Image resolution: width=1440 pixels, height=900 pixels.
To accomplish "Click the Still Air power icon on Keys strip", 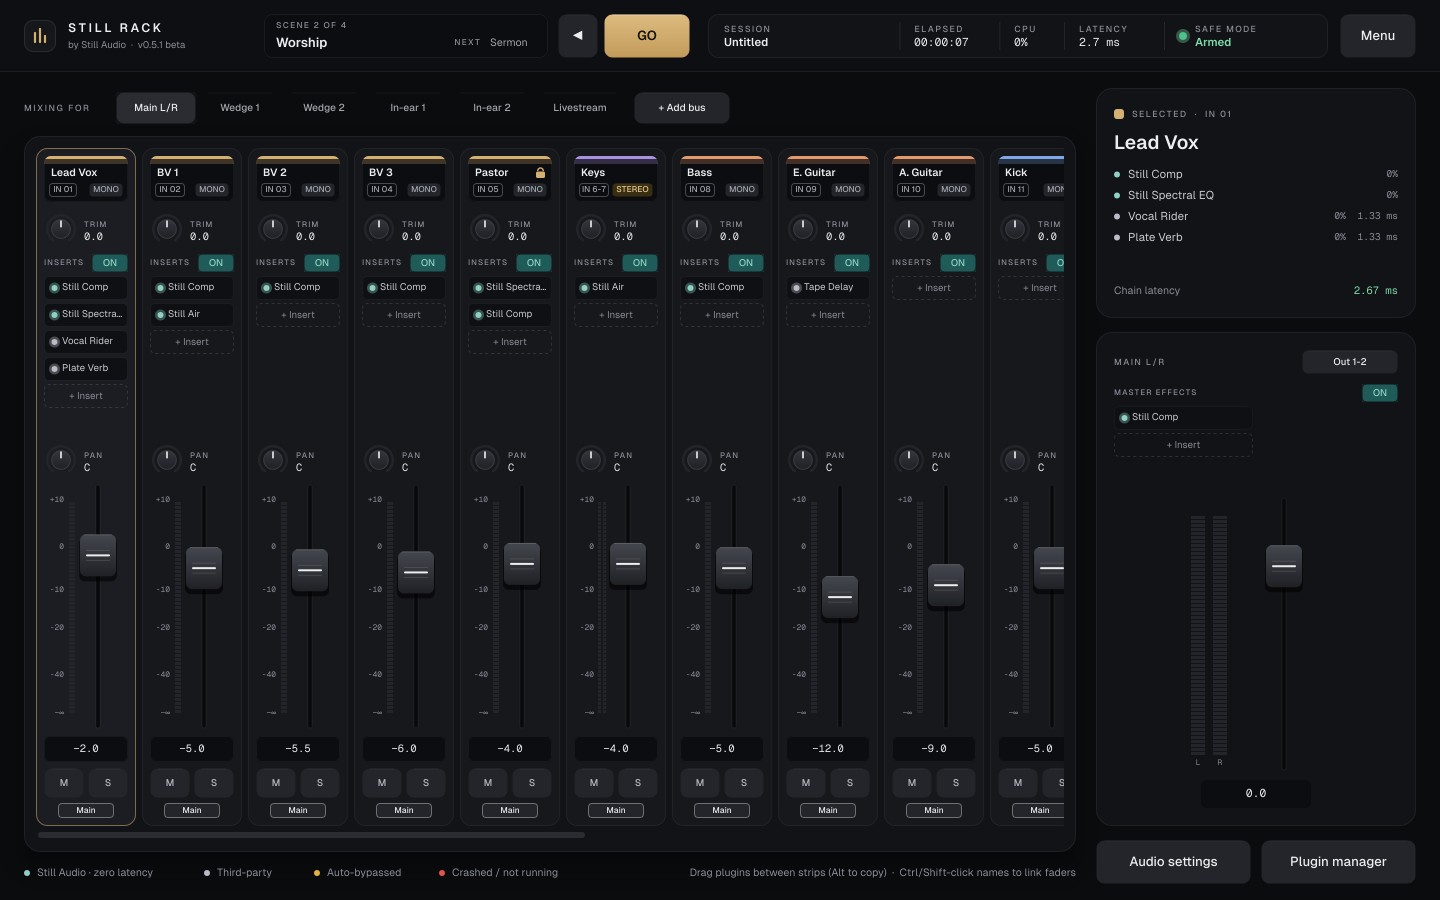I will [584, 288].
